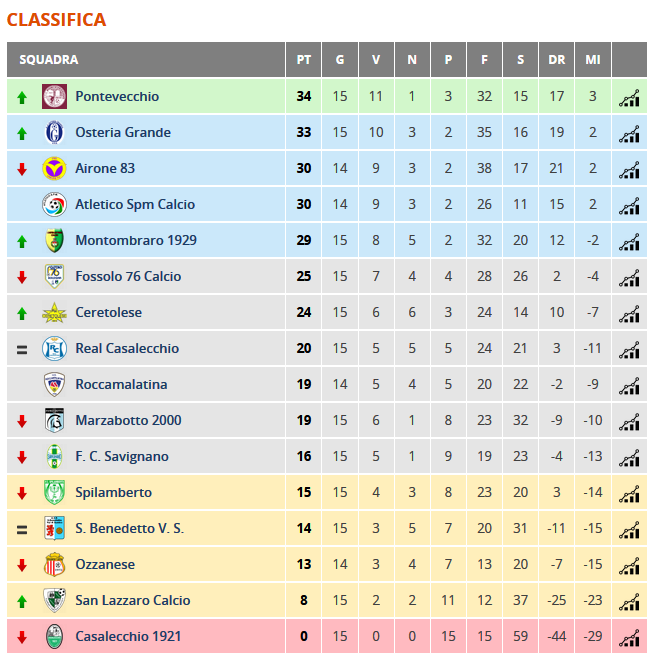
Task: Open the trend chart icon for Casalecchio 1921
Action: (629, 638)
